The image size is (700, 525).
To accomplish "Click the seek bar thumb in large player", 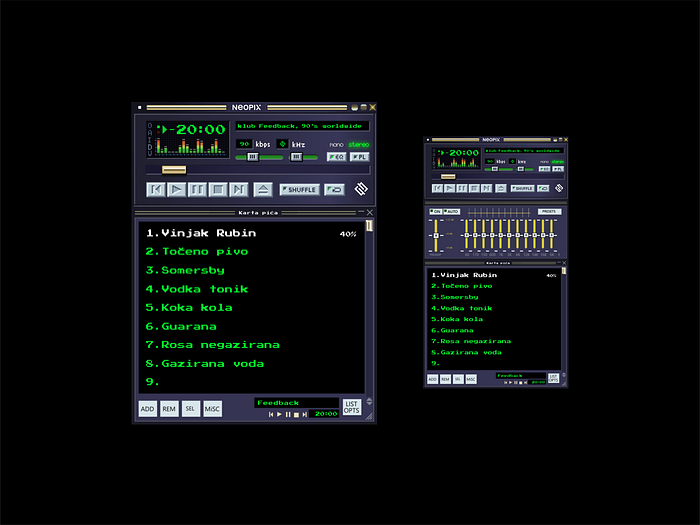I will click(174, 170).
